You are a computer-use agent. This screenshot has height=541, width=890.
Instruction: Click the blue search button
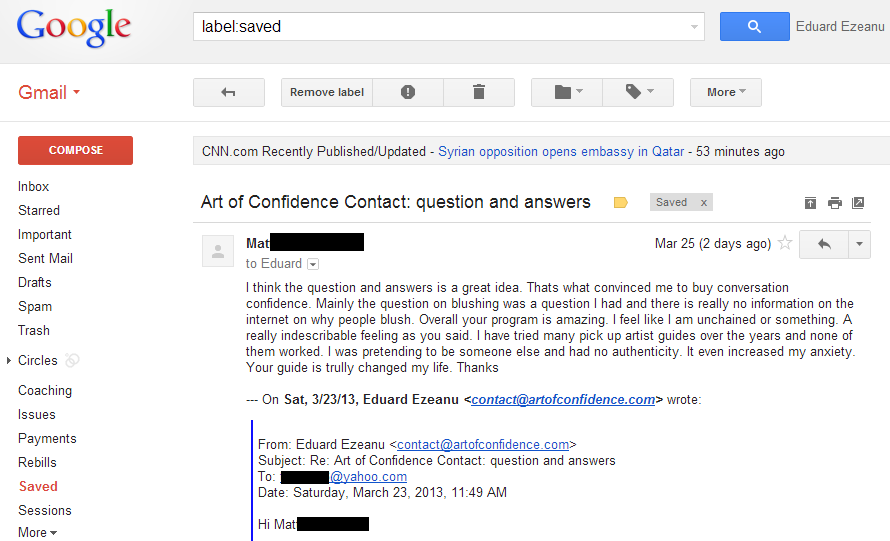pos(754,27)
